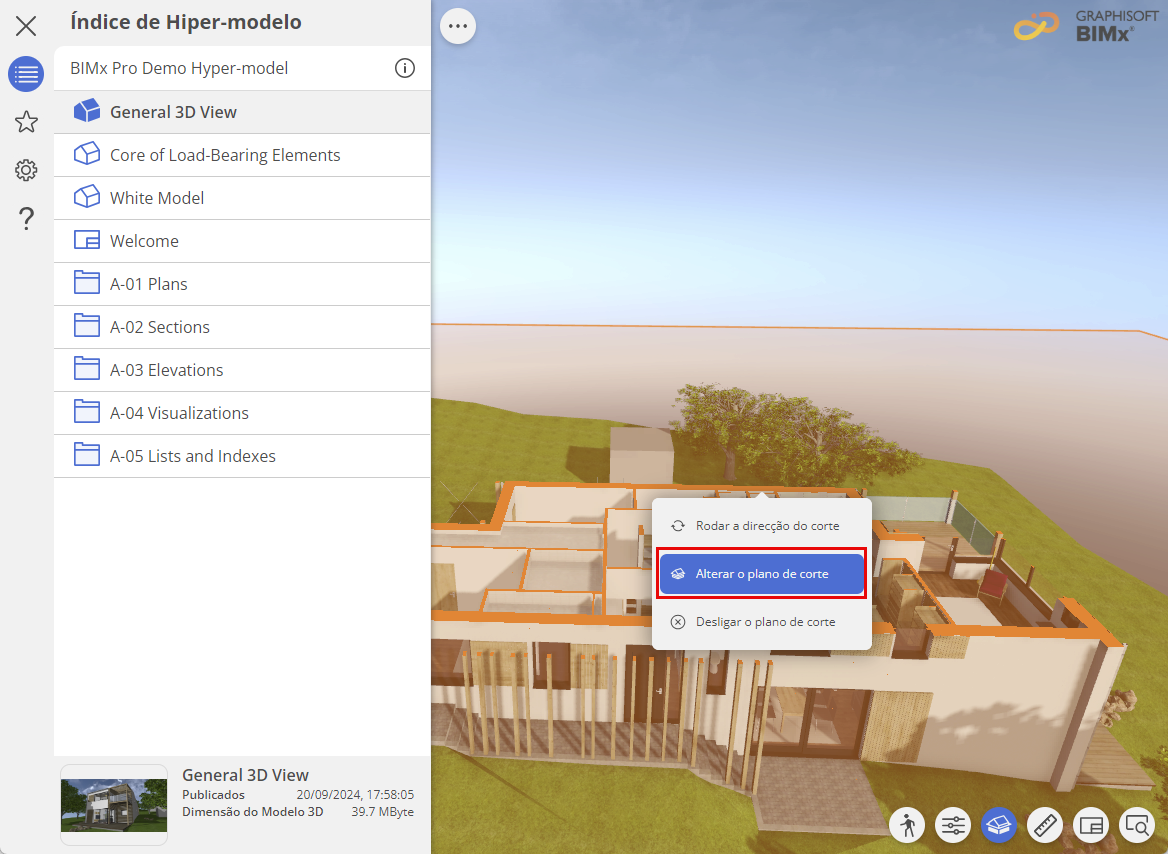Expand the A-02 Sections folder
This screenshot has width=1168, height=854.
(x=242, y=327)
